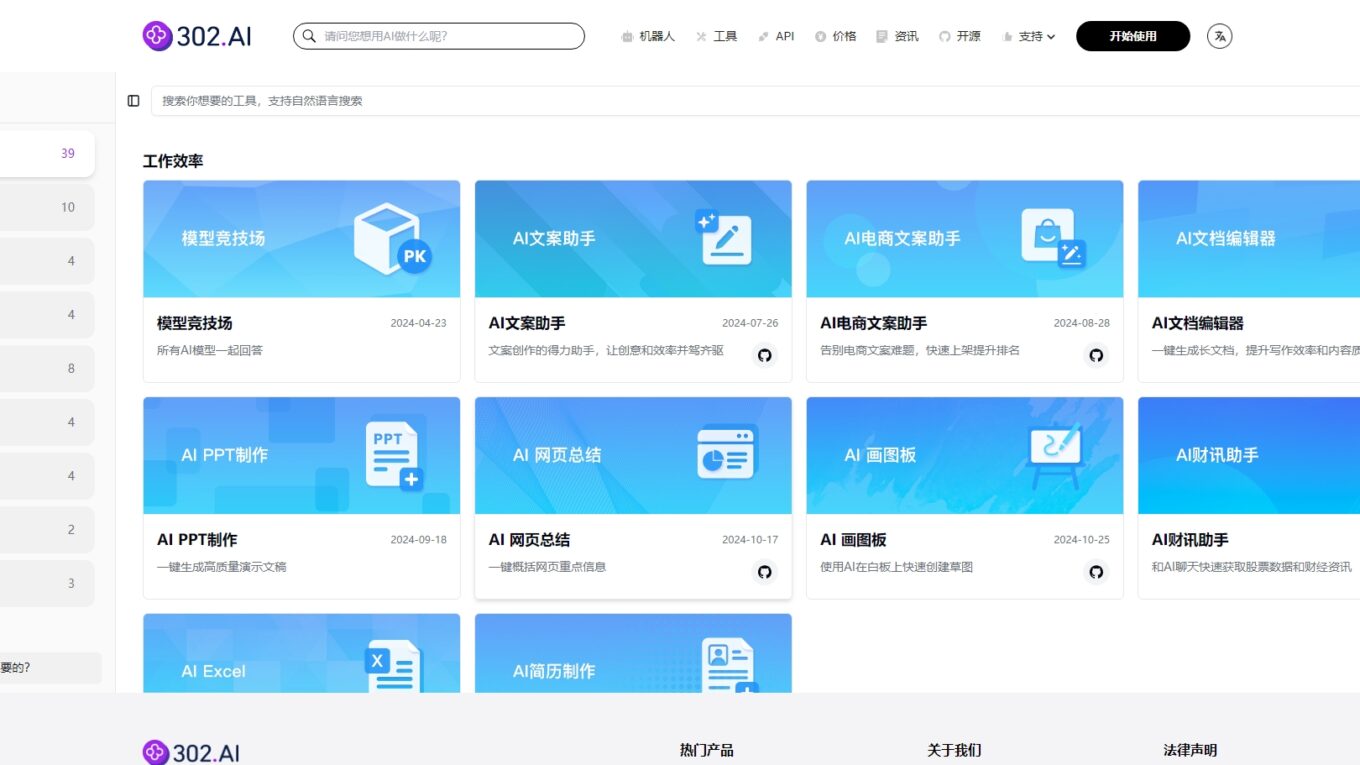Open GitHub link on AI 画图板 card
The height and width of the screenshot is (765, 1360).
tap(1096, 572)
